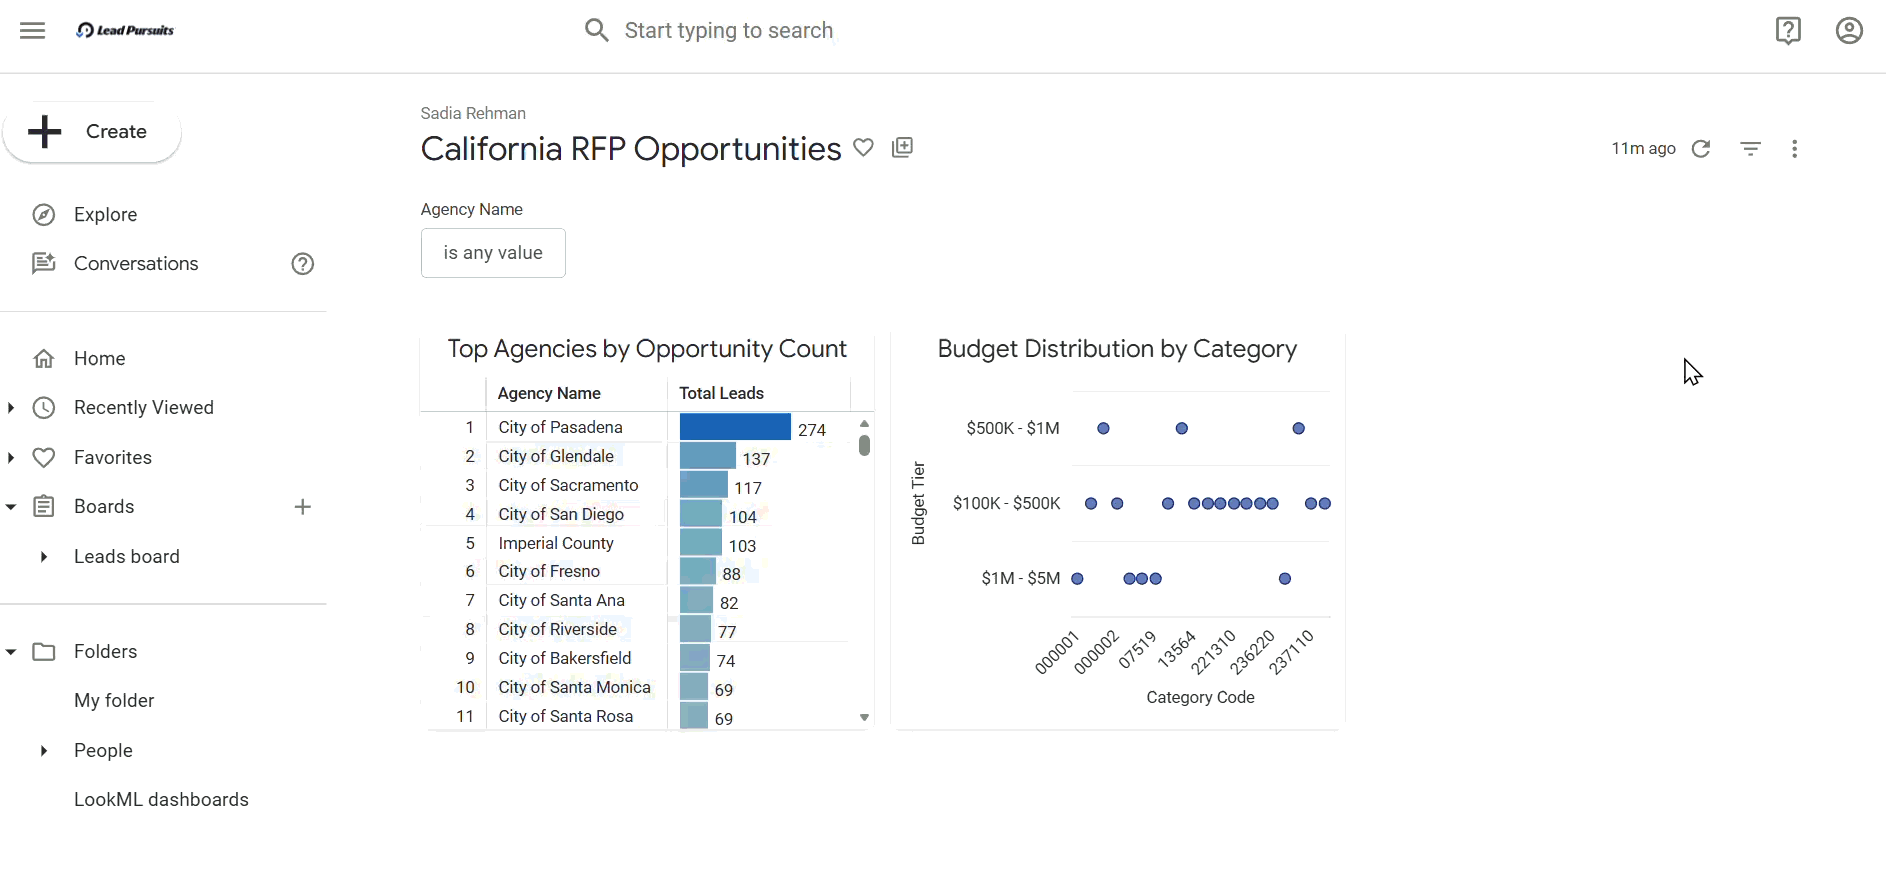
Task: Sort by Agency Name column header
Action: [x=549, y=394]
